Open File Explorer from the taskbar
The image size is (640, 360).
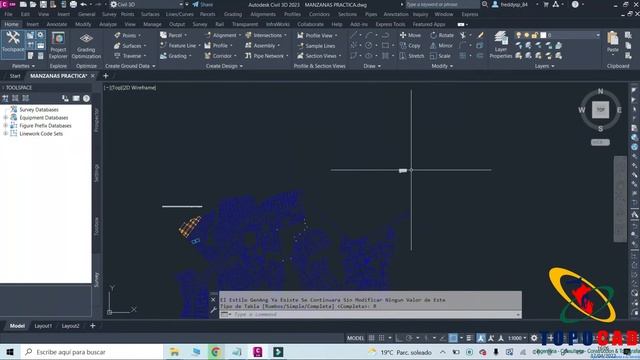[174, 352]
